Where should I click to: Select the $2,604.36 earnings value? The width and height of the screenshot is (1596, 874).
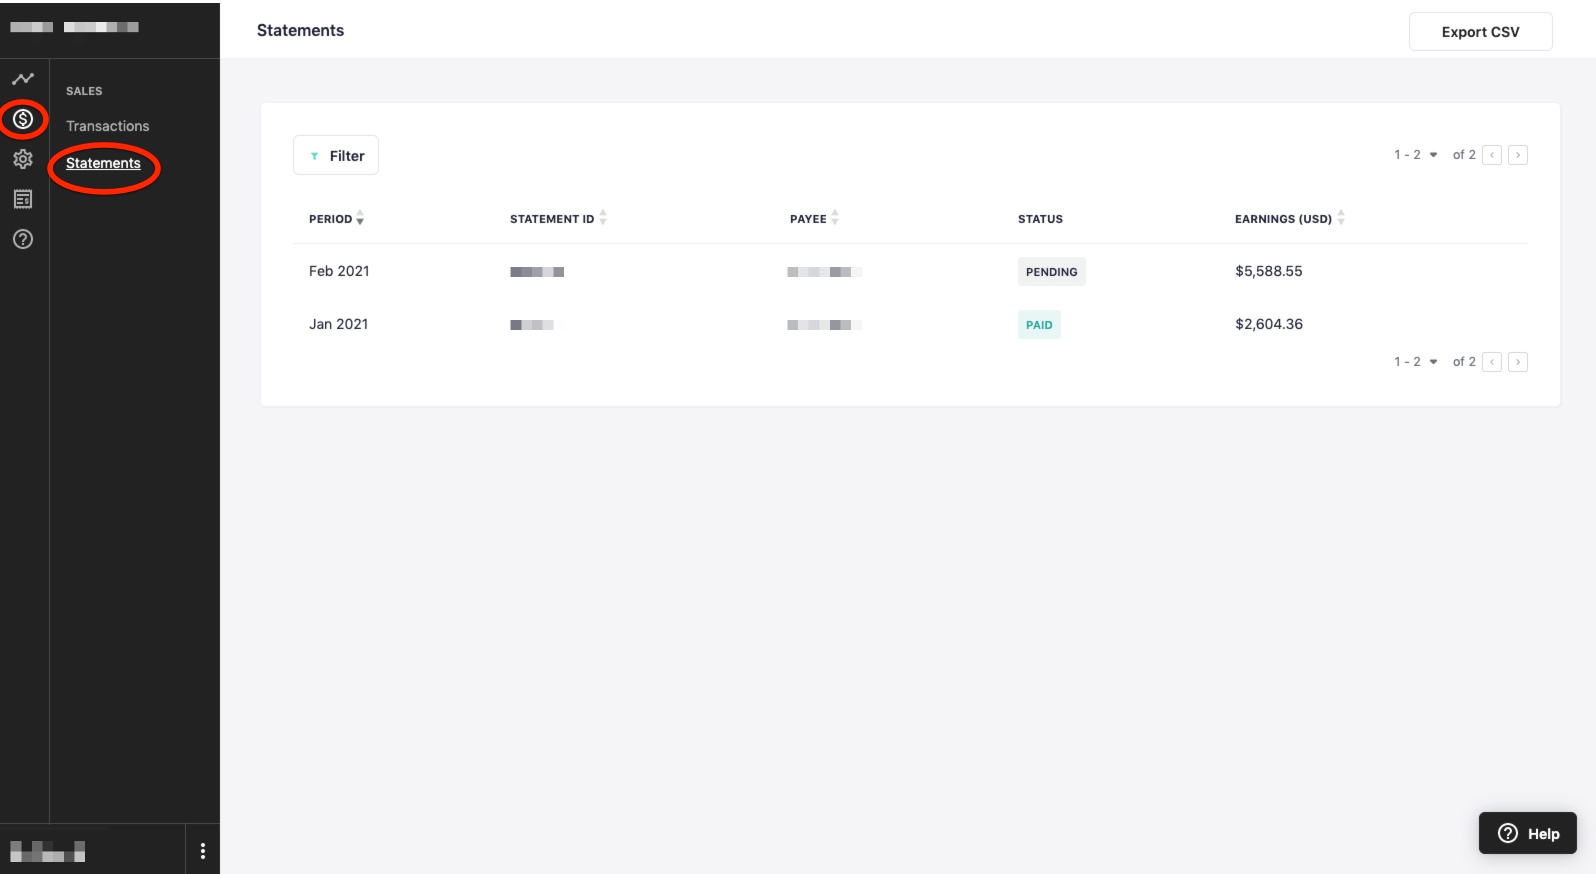1269,324
